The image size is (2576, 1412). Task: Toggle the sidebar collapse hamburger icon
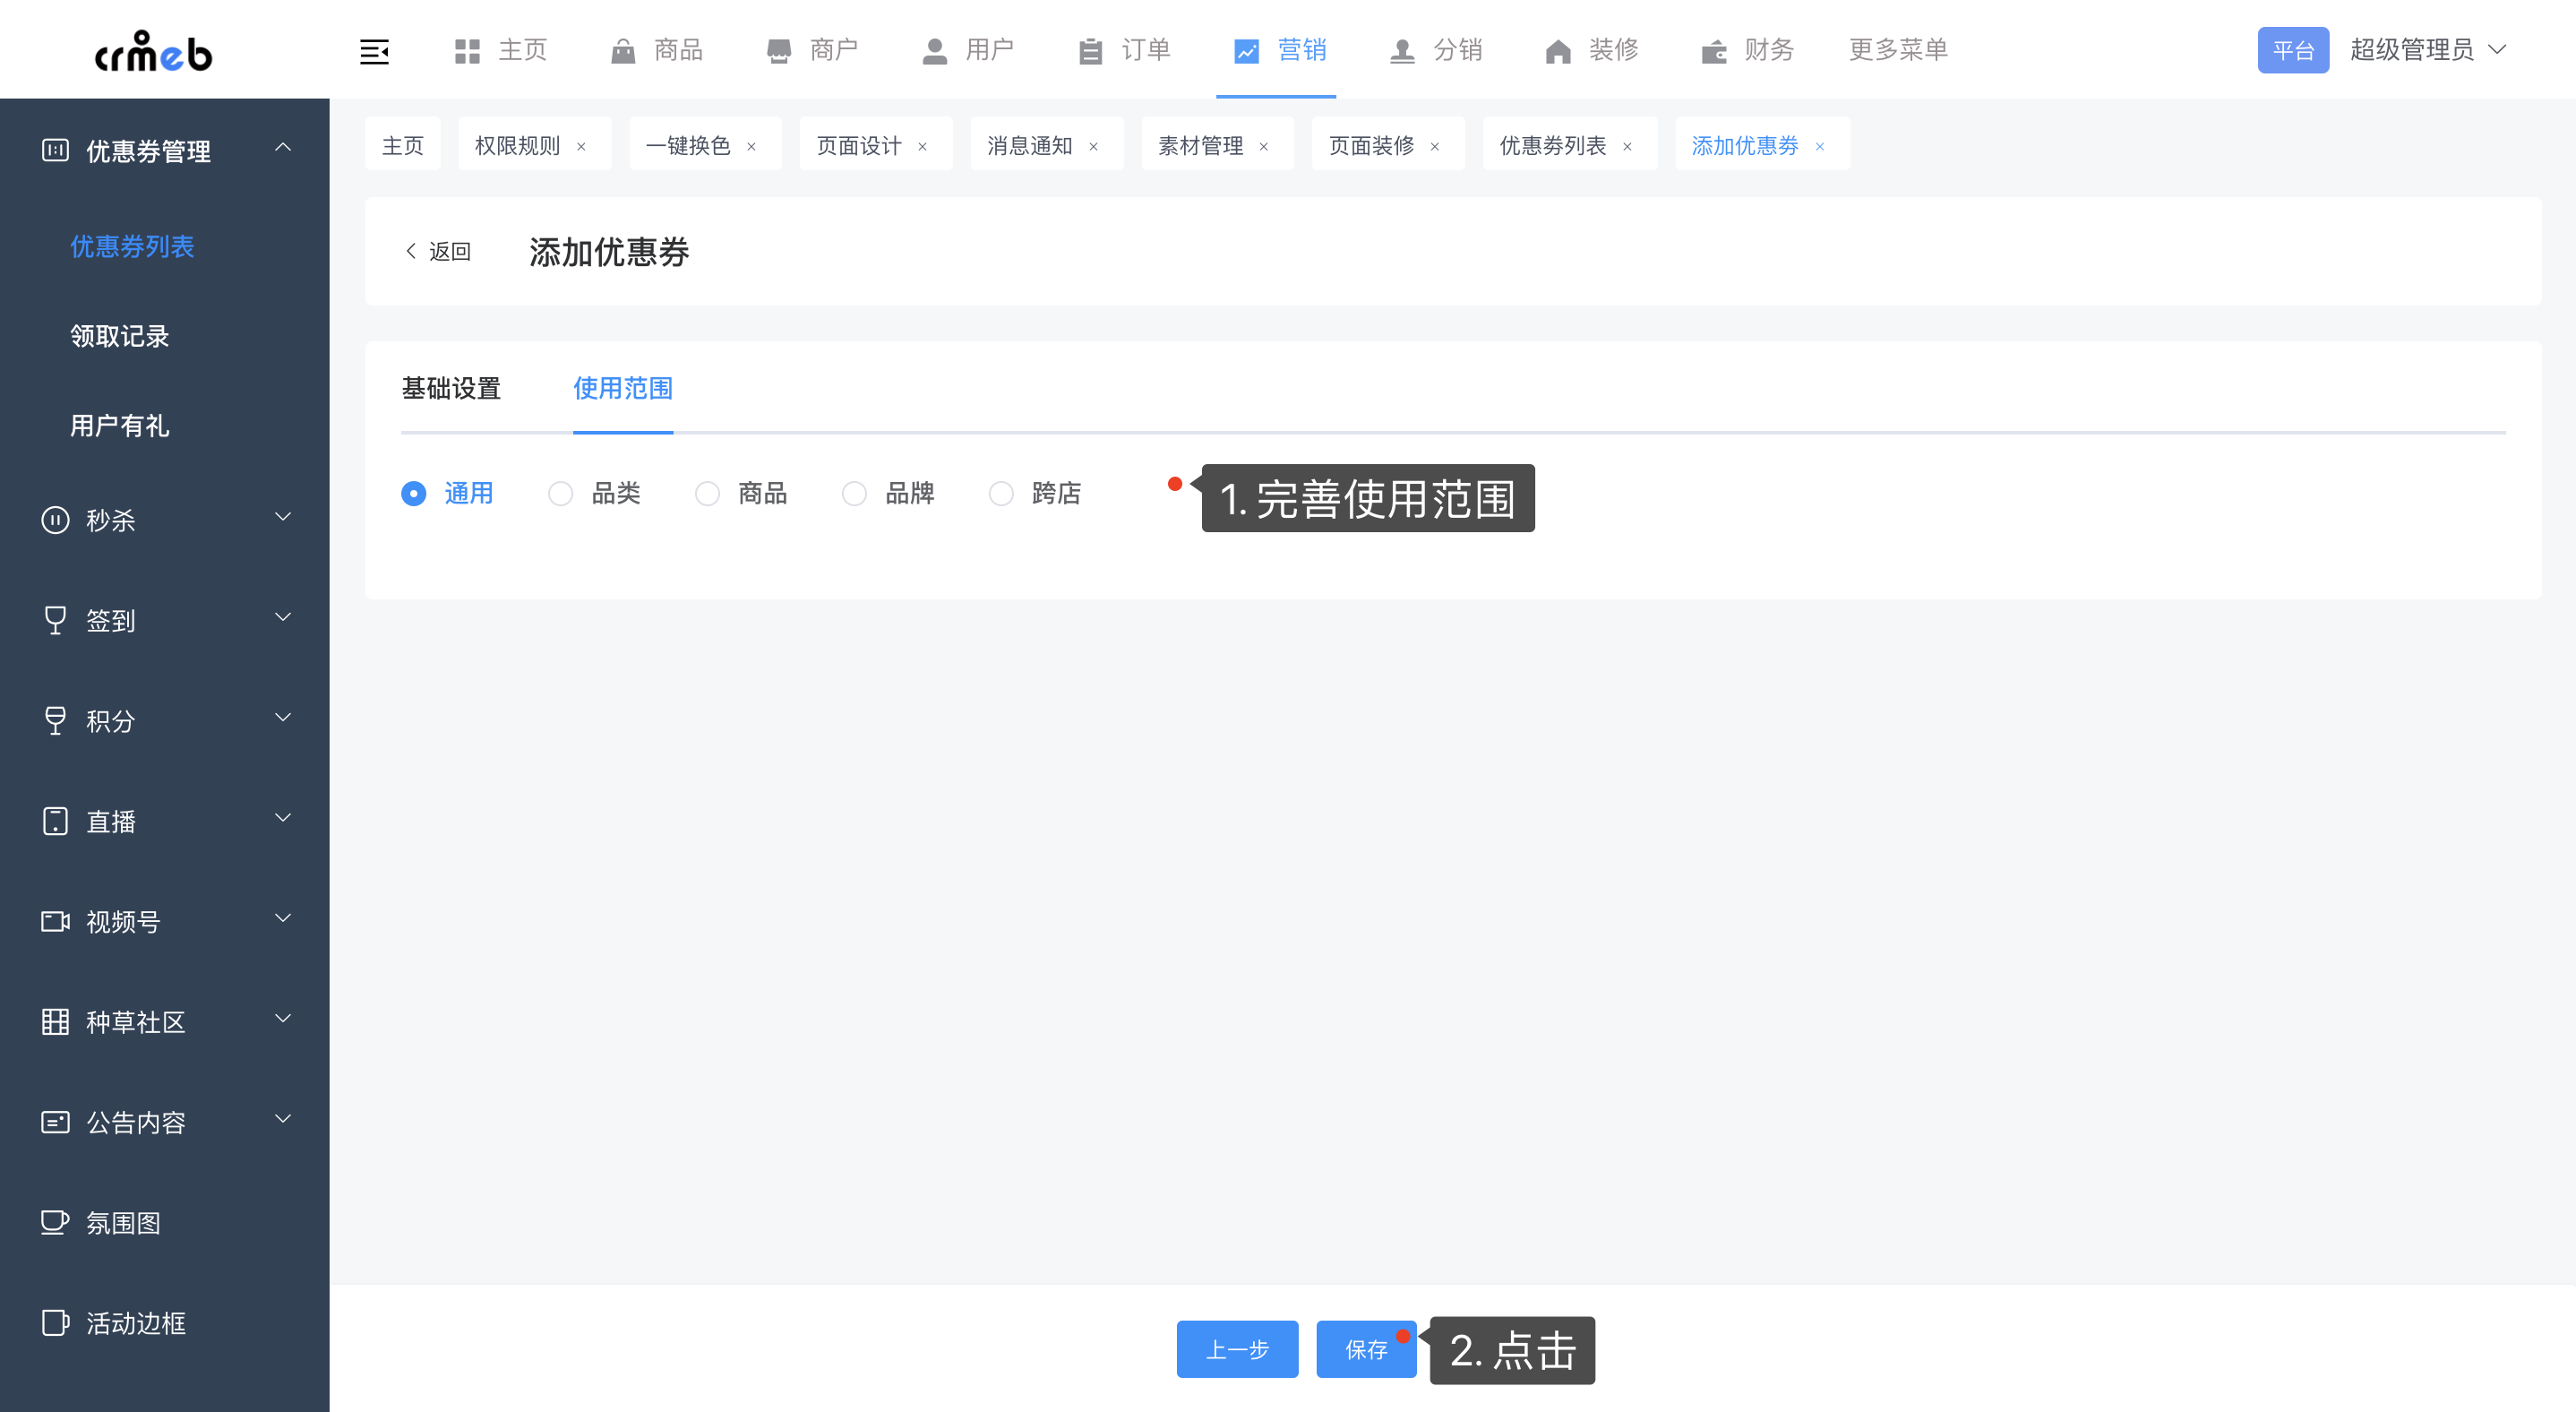[x=374, y=51]
